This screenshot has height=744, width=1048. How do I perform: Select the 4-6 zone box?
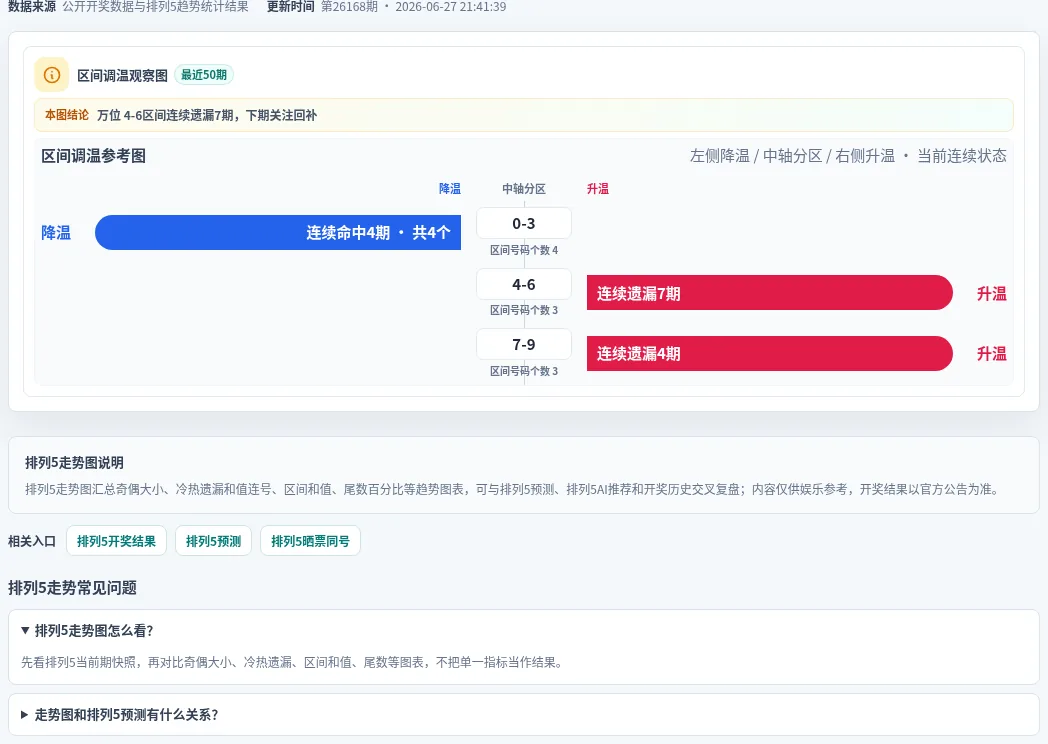point(524,284)
